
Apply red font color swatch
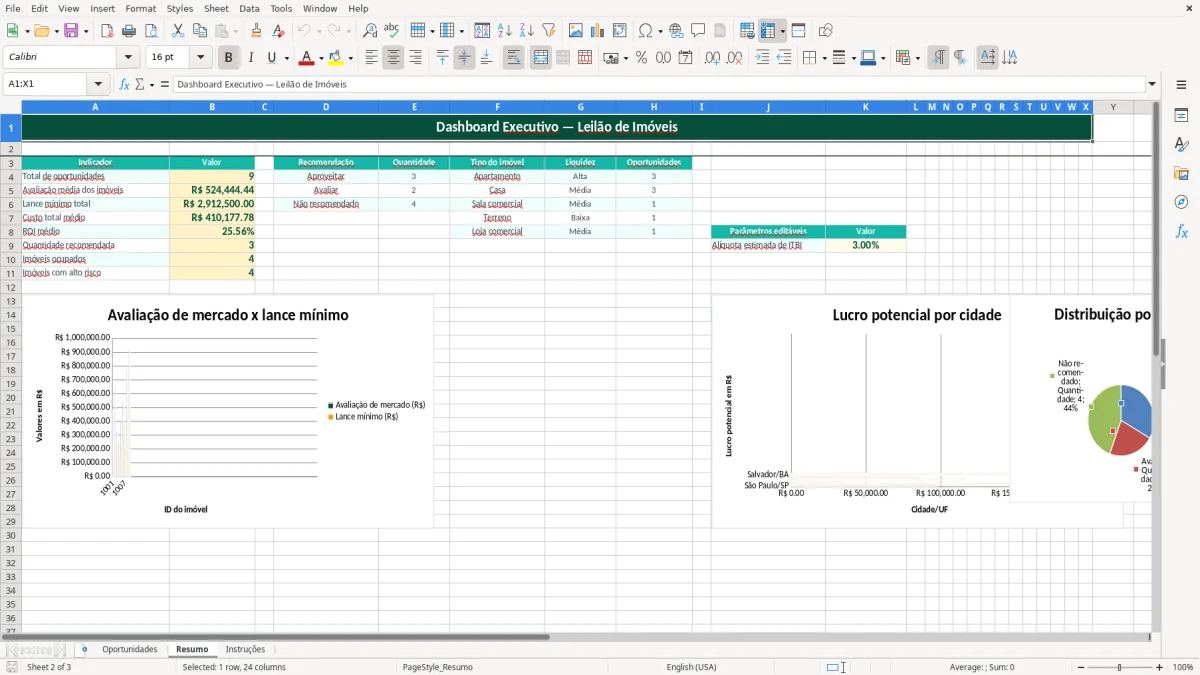click(307, 58)
